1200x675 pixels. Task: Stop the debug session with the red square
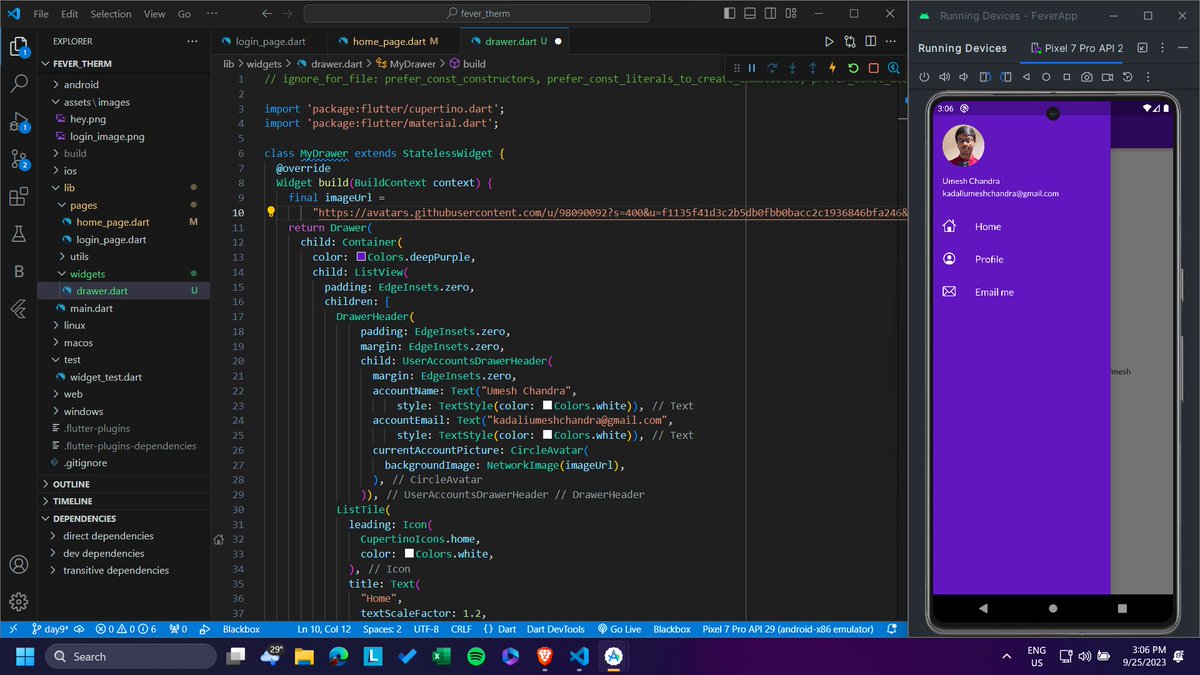[873, 68]
